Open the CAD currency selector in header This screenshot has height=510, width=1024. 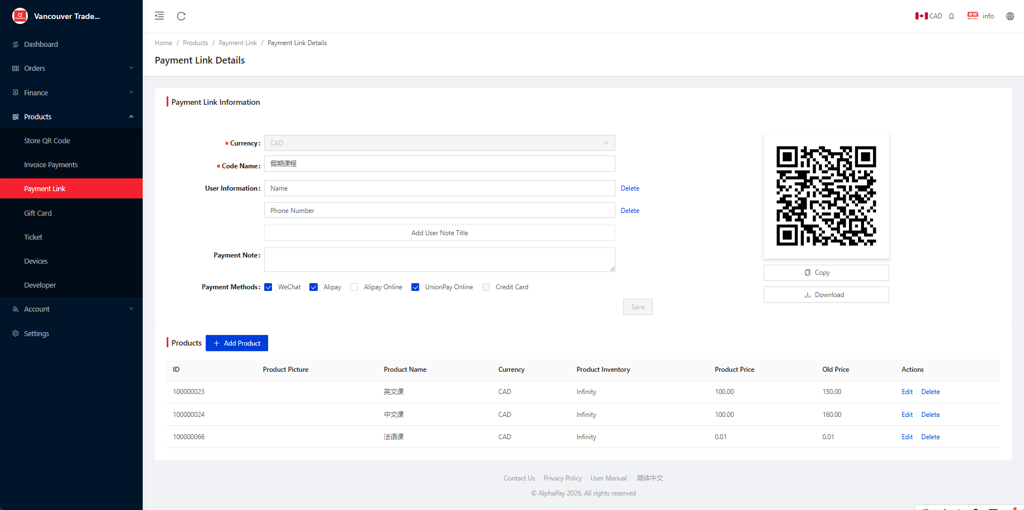click(x=928, y=16)
